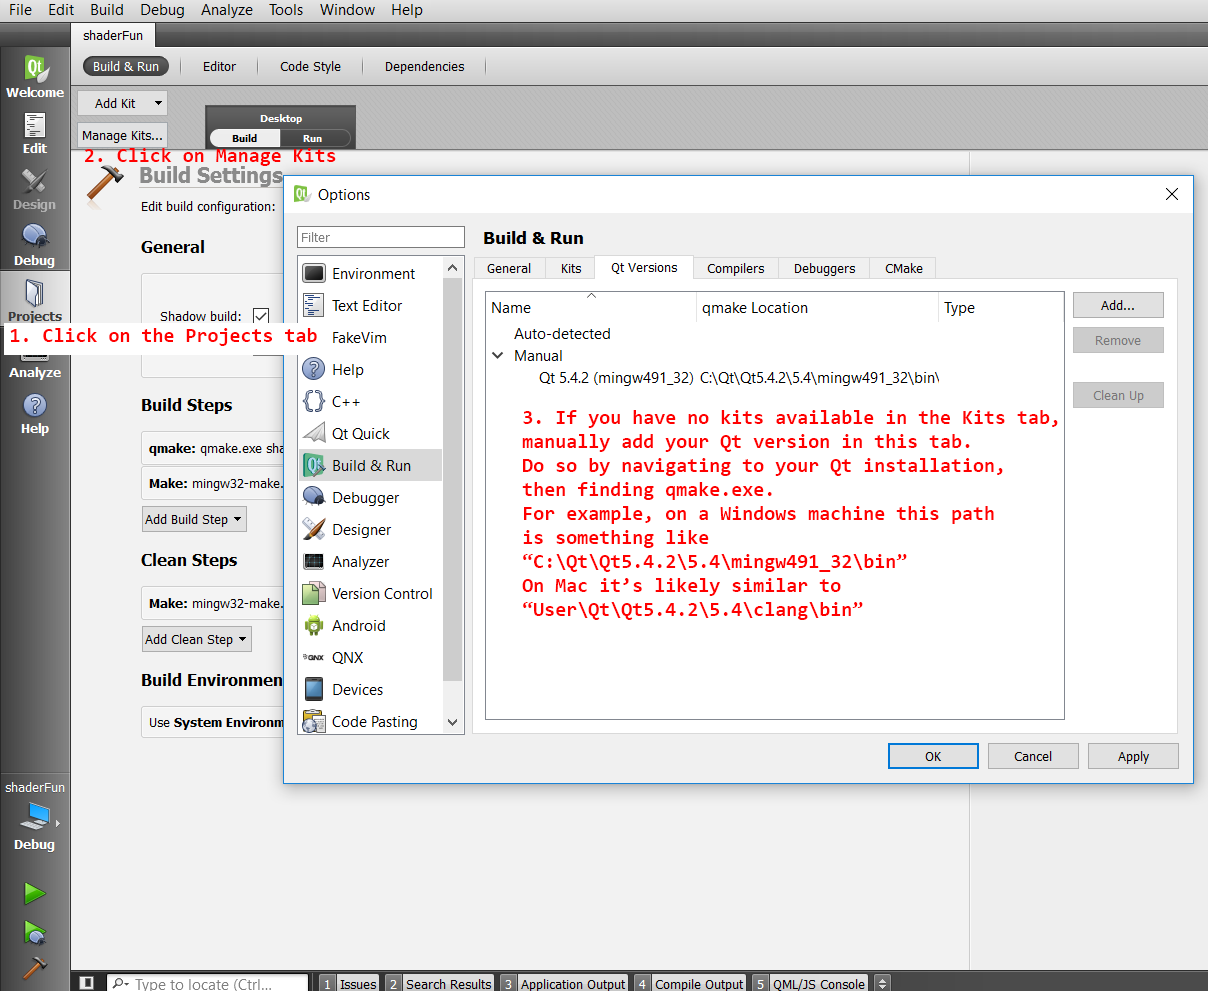Click the Type to locate field

(207, 983)
